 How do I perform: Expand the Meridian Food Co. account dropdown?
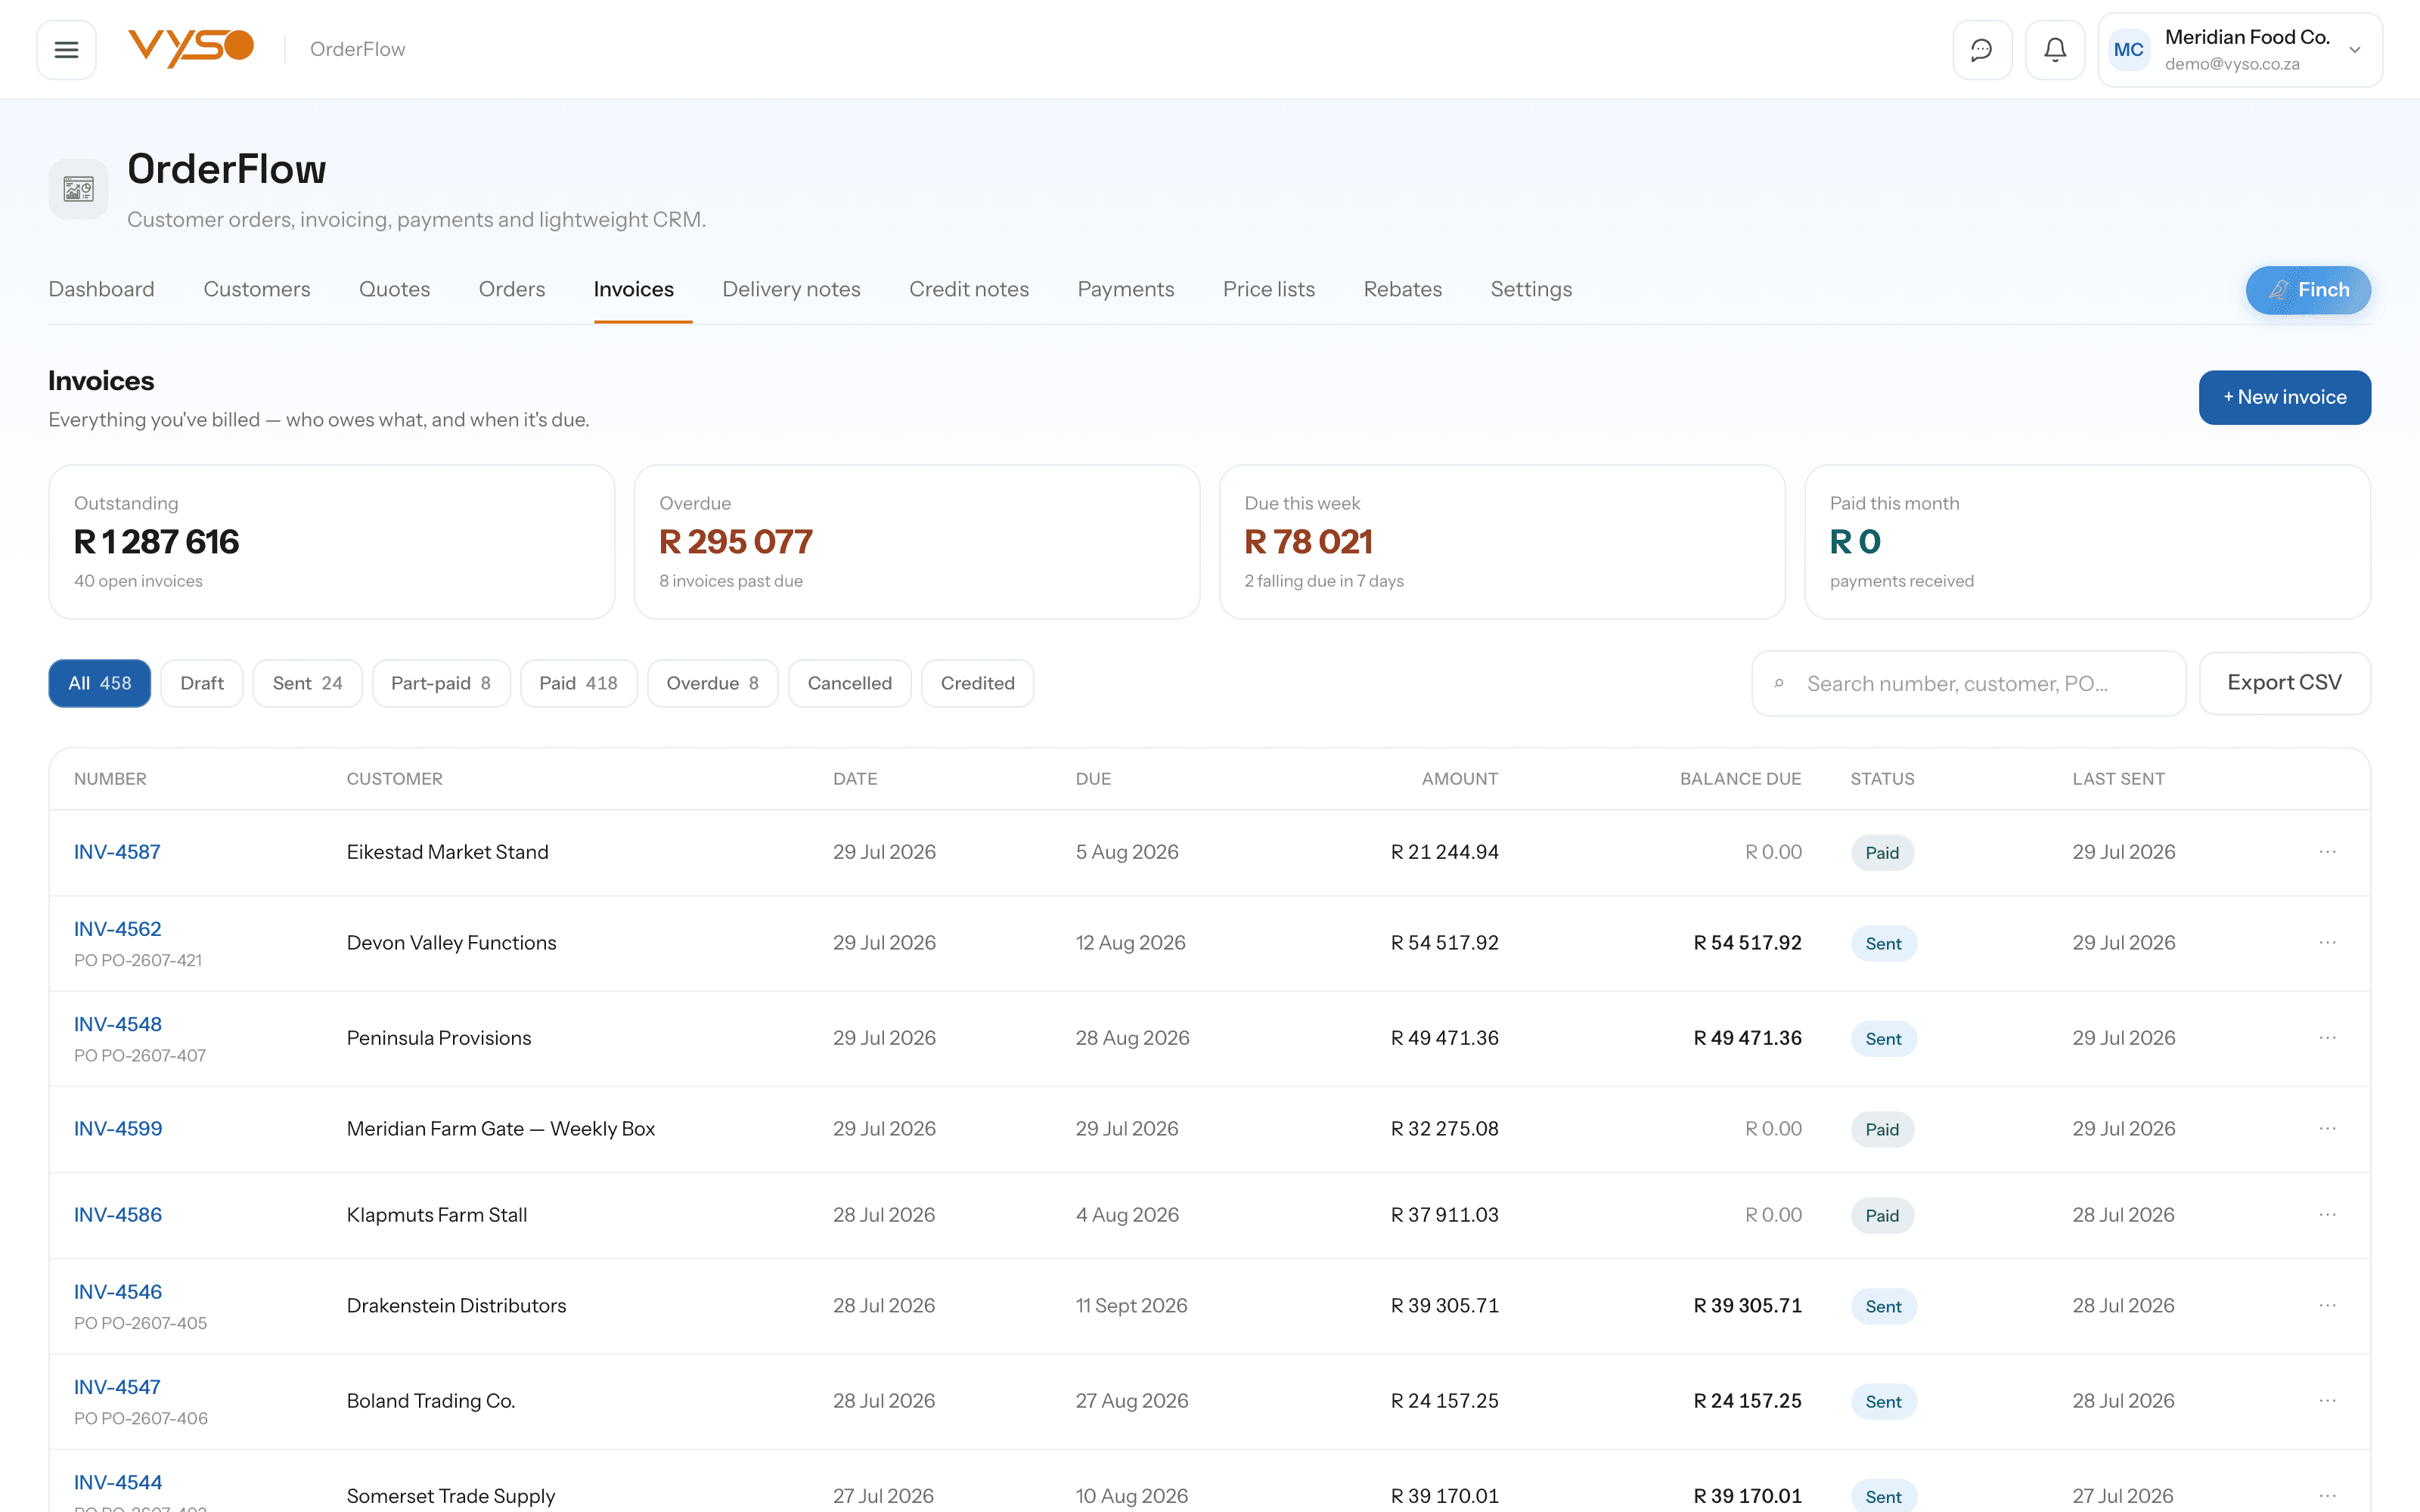tap(2355, 50)
